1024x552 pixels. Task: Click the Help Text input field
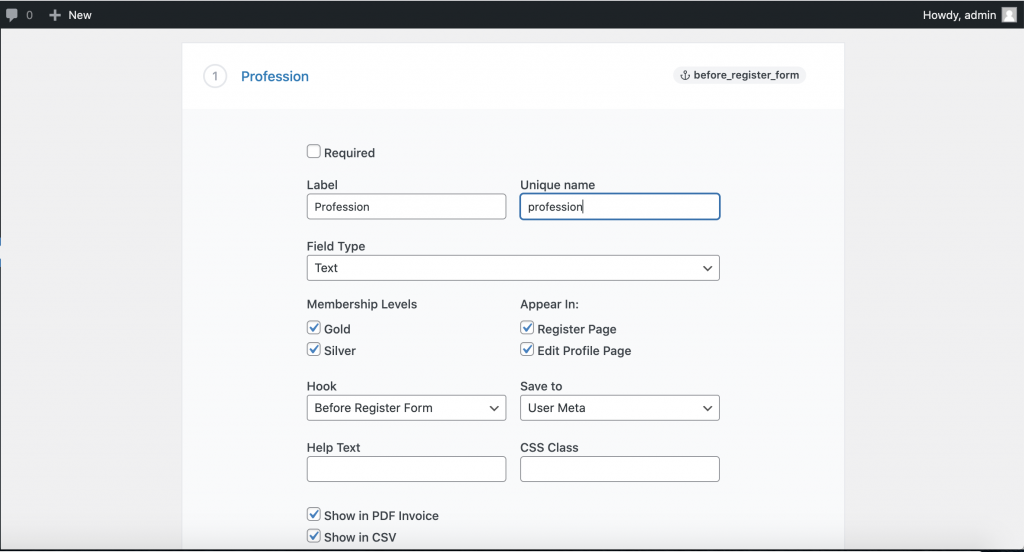[x=406, y=469]
